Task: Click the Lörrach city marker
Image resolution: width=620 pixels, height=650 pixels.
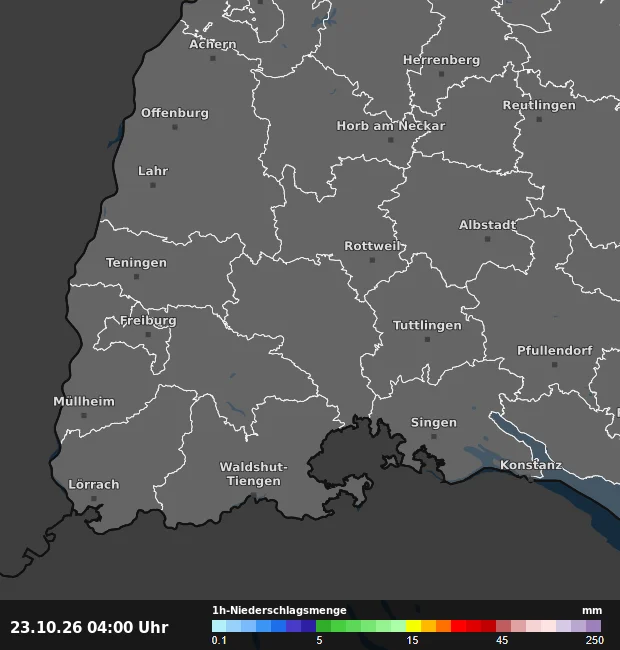Action: (94, 499)
